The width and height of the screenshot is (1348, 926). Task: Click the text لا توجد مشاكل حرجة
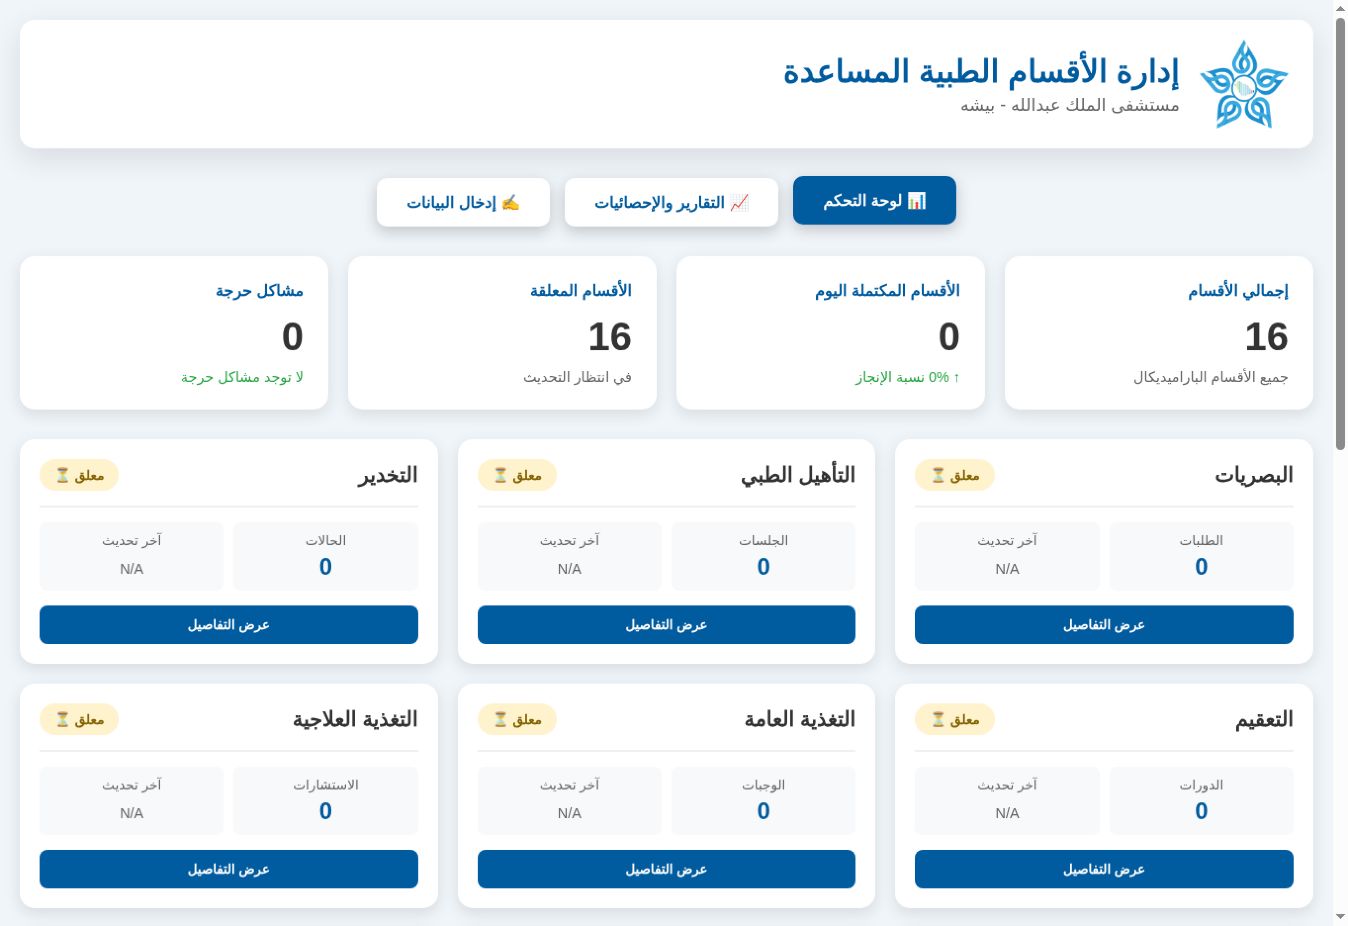click(242, 377)
